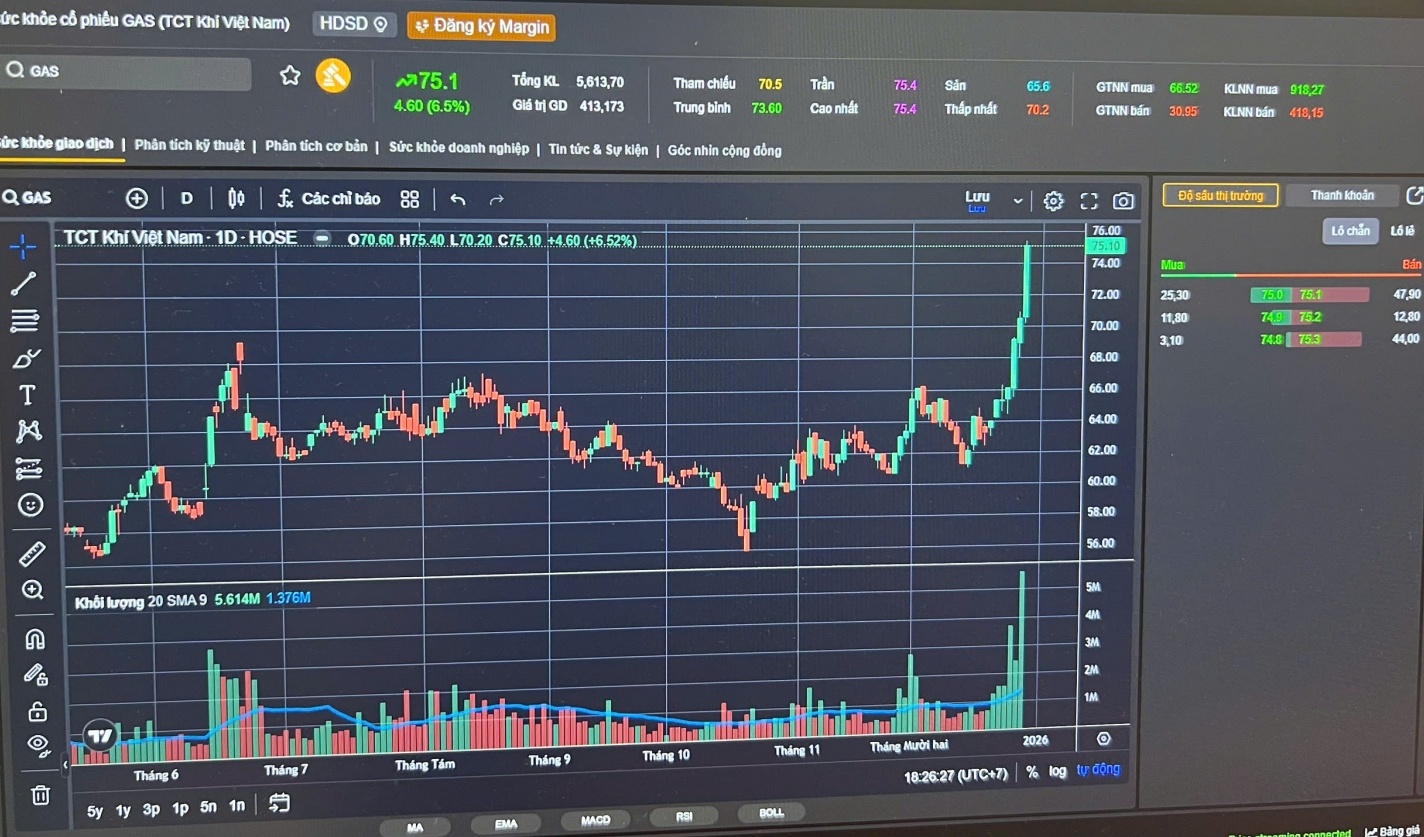Select the trend line drawing tool

[x=27, y=282]
